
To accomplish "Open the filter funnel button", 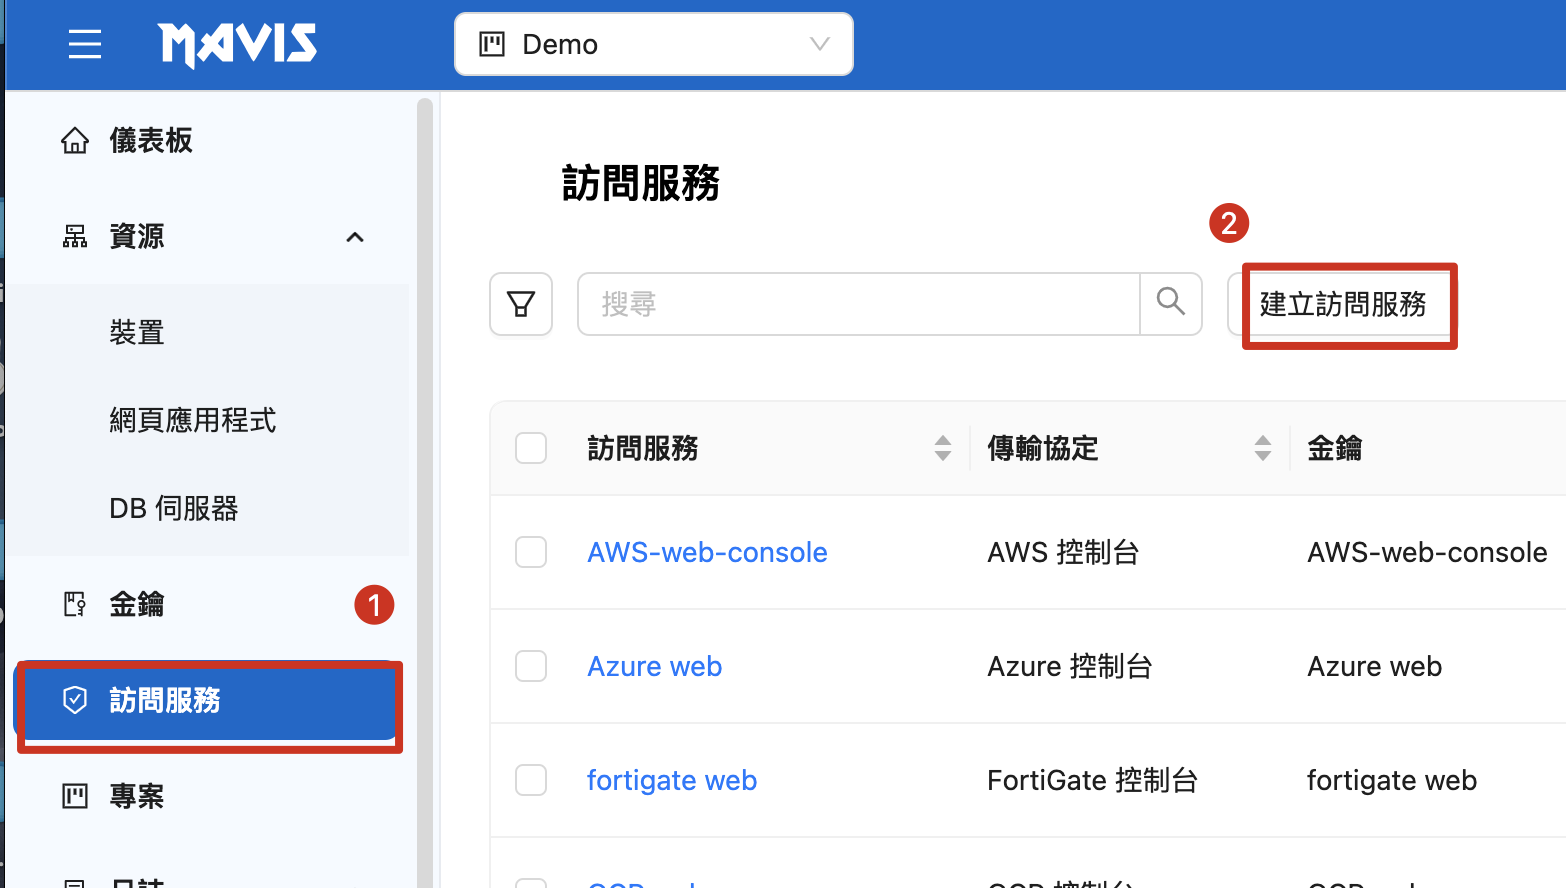I will [x=521, y=304].
